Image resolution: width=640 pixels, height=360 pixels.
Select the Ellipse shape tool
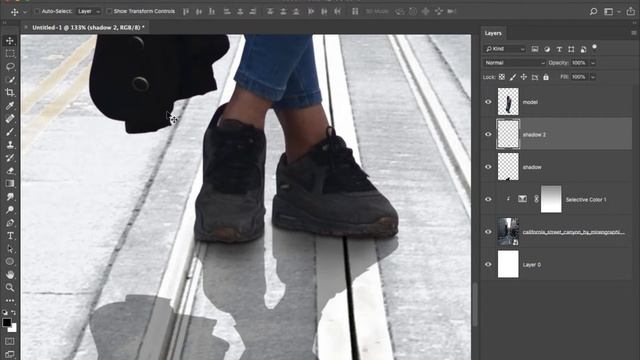tap(10, 262)
